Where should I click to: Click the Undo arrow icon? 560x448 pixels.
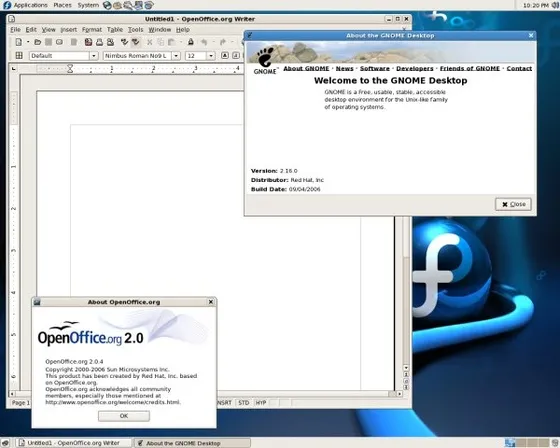204,42
